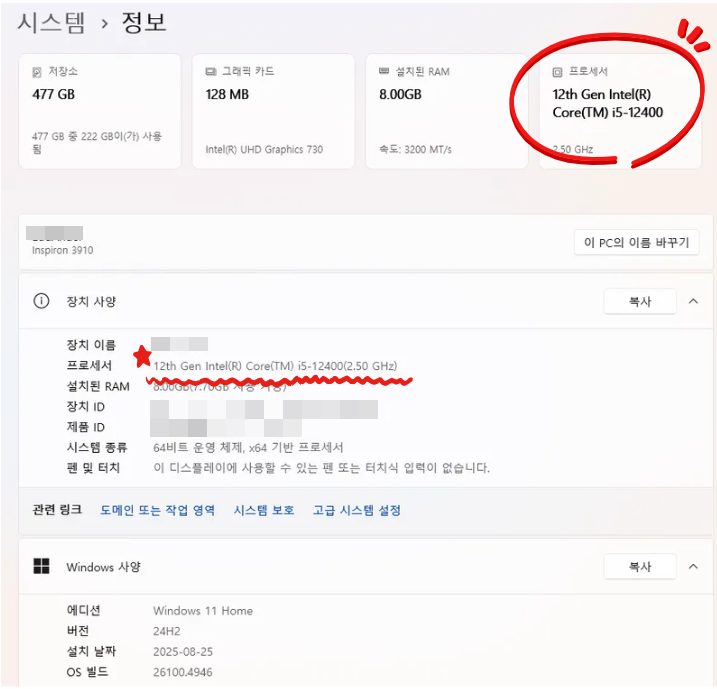The image size is (717, 689).
Task: Open the 그래픽 카드 128 MB card
Action: pyautogui.click(x=273, y=111)
